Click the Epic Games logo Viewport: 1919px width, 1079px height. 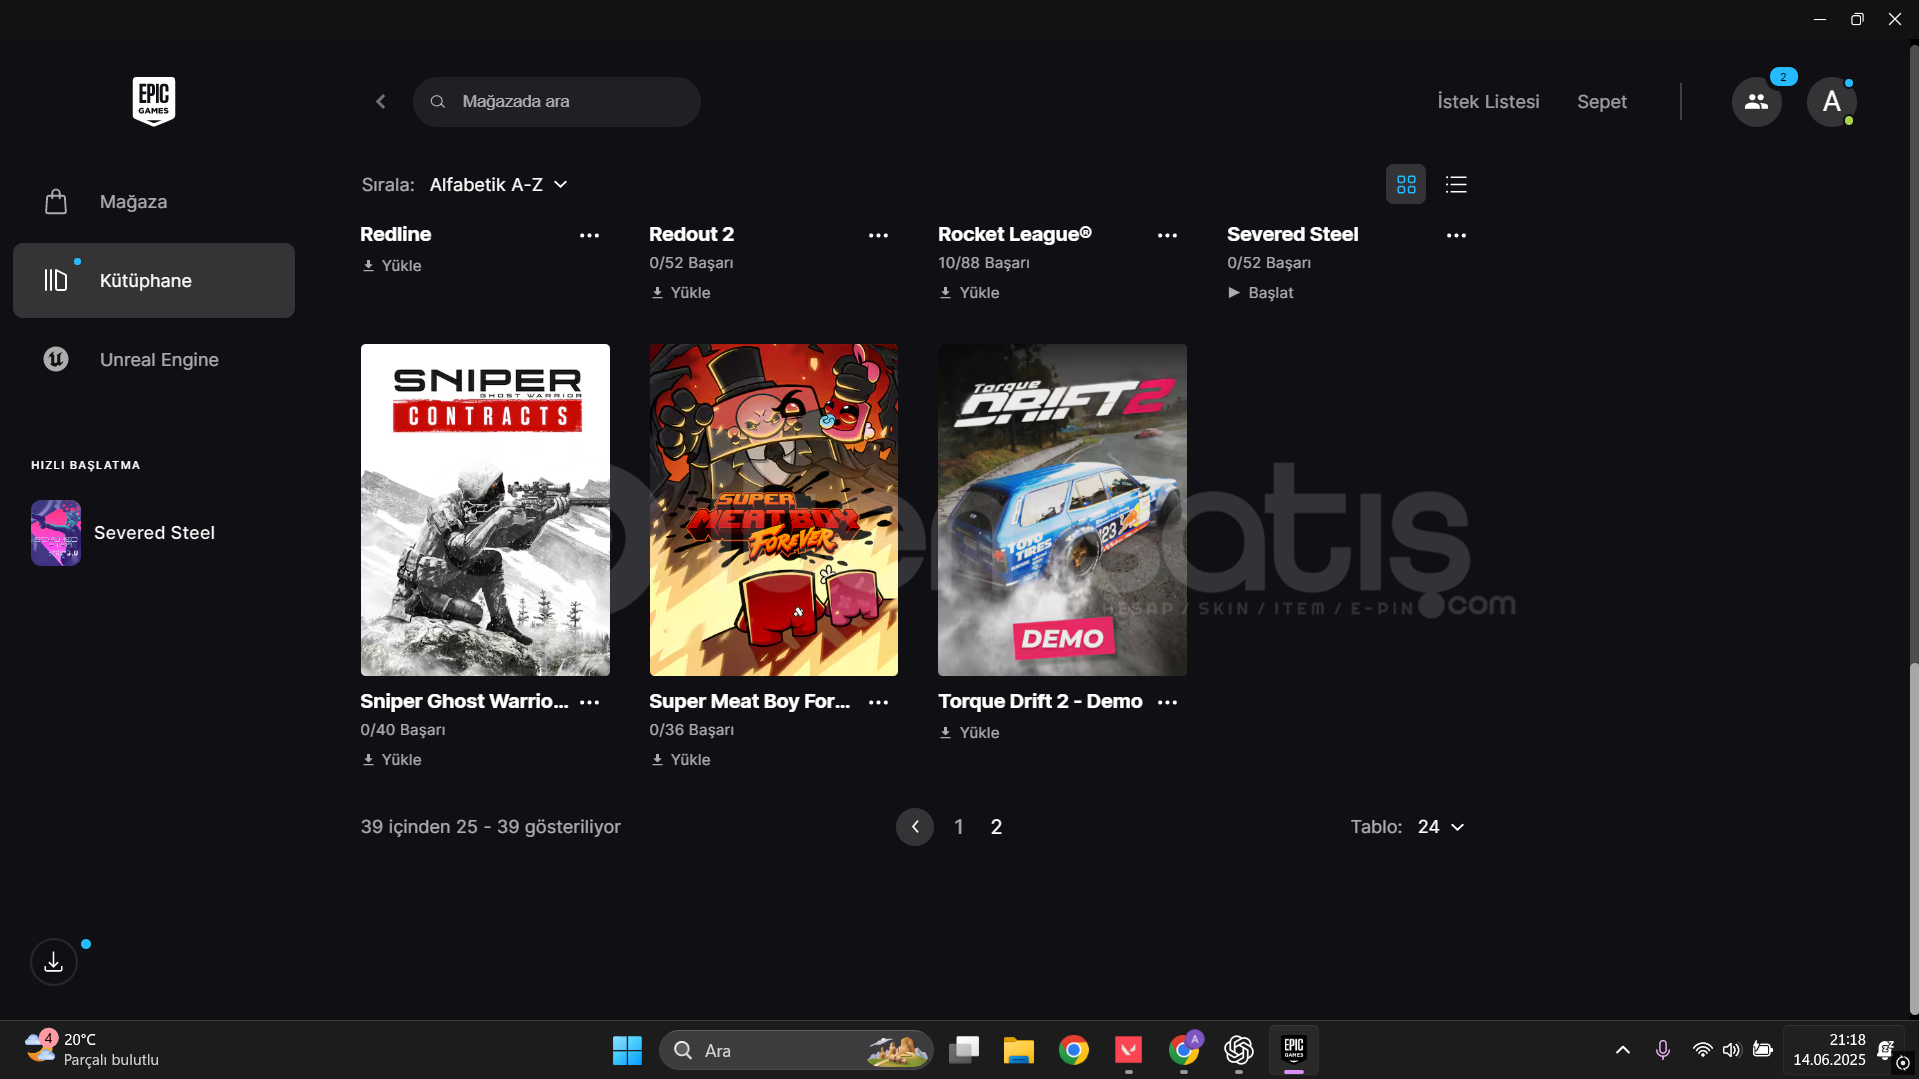(154, 101)
